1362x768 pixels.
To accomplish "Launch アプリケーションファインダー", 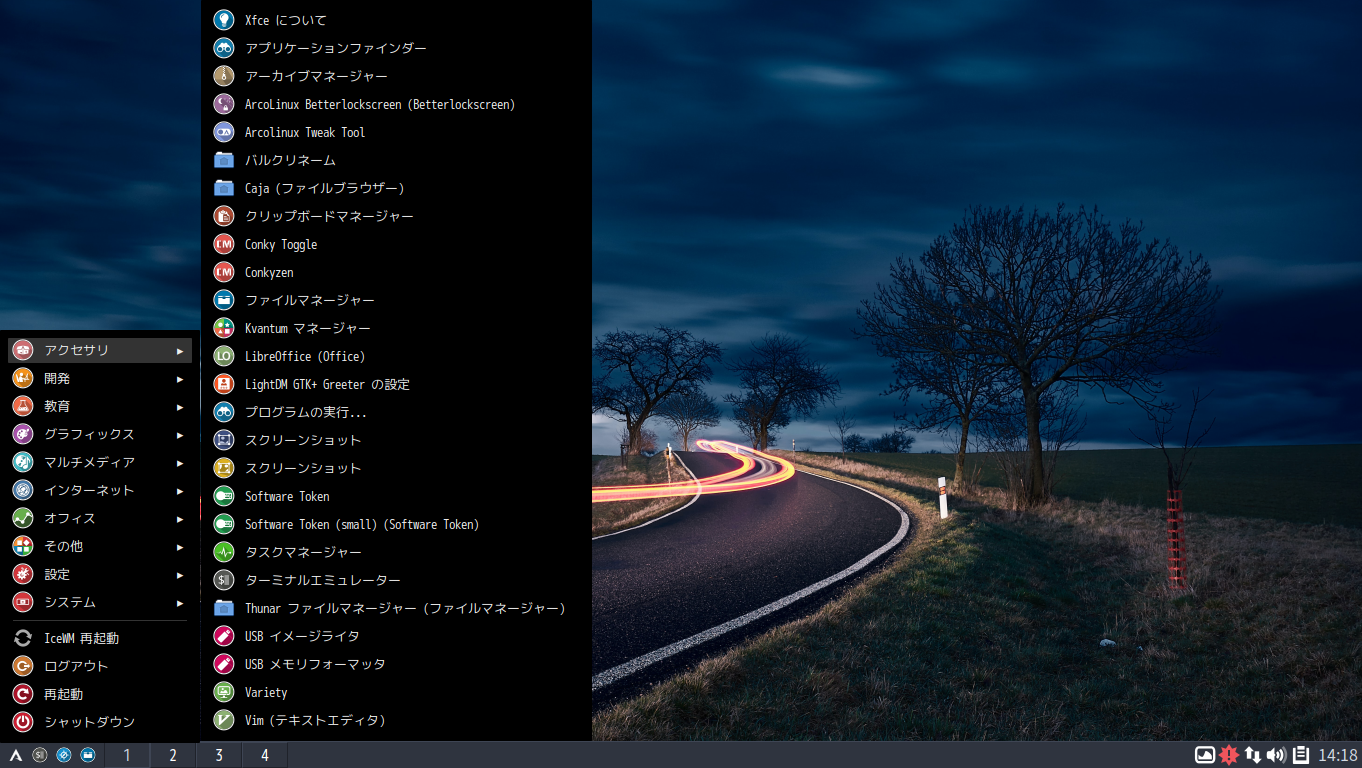I will click(396, 48).
